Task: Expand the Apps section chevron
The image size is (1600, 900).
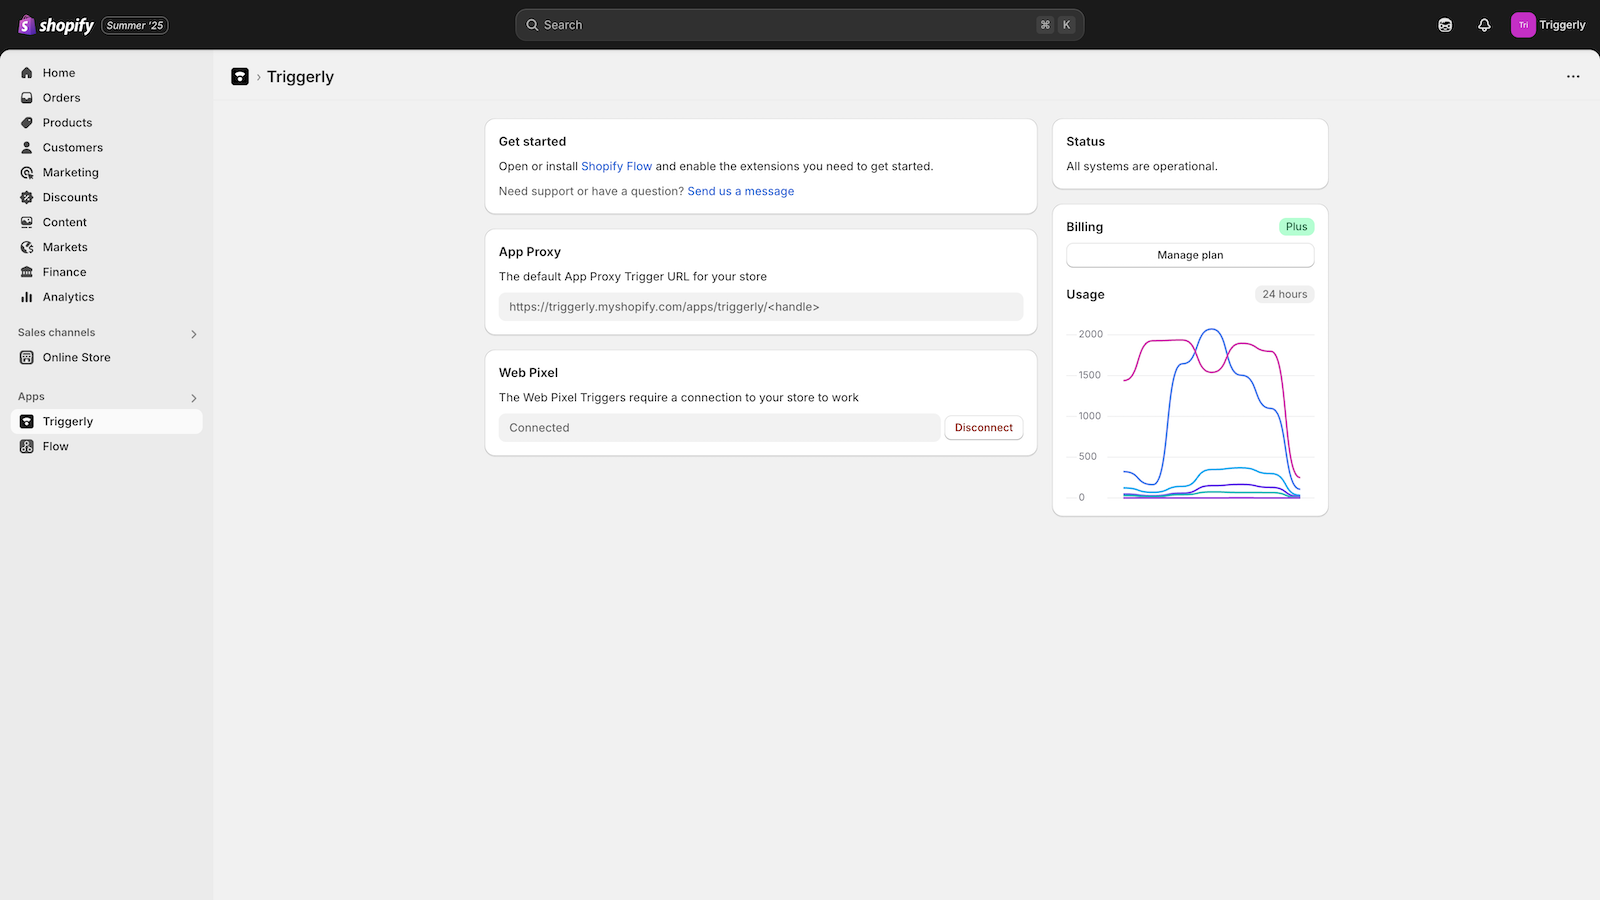Action: coord(194,398)
